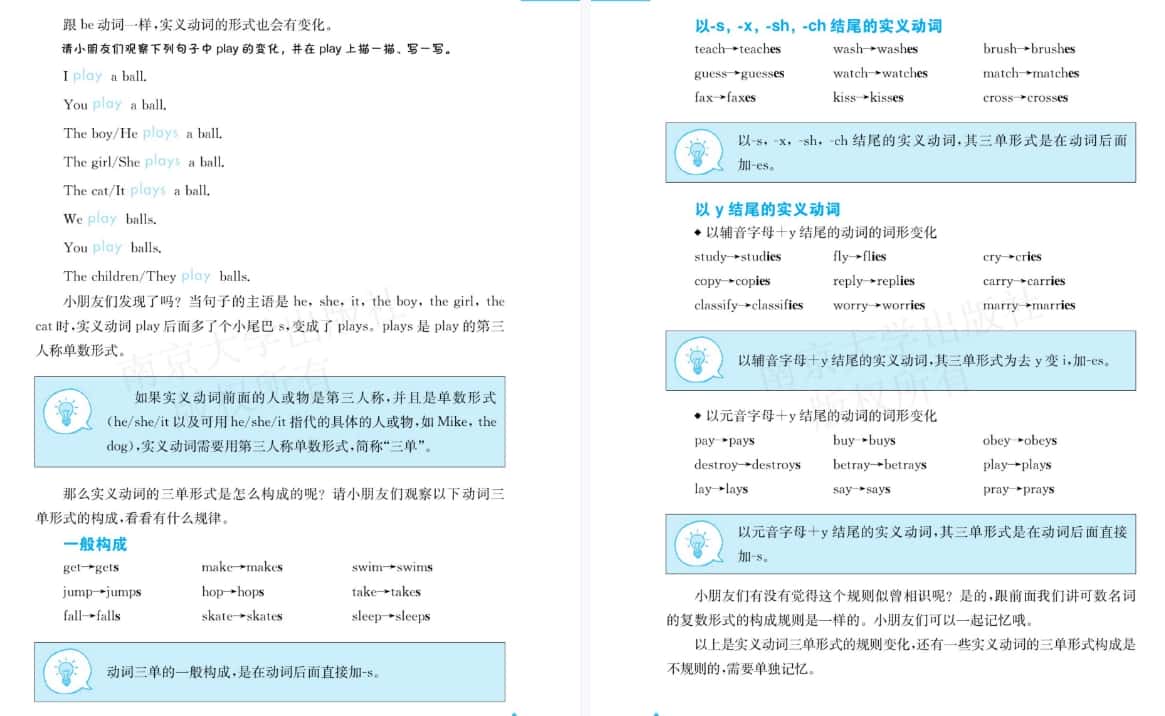Click the word pair reply→replies
Screen dimensions: 1165x716
pyautogui.click(x=874, y=281)
